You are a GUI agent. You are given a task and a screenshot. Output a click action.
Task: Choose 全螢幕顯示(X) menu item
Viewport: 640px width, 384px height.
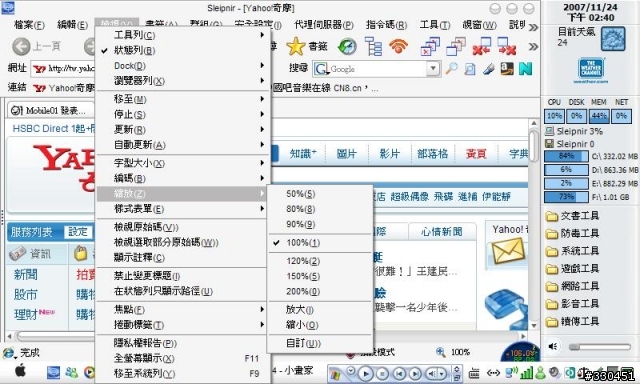[183, 358]
